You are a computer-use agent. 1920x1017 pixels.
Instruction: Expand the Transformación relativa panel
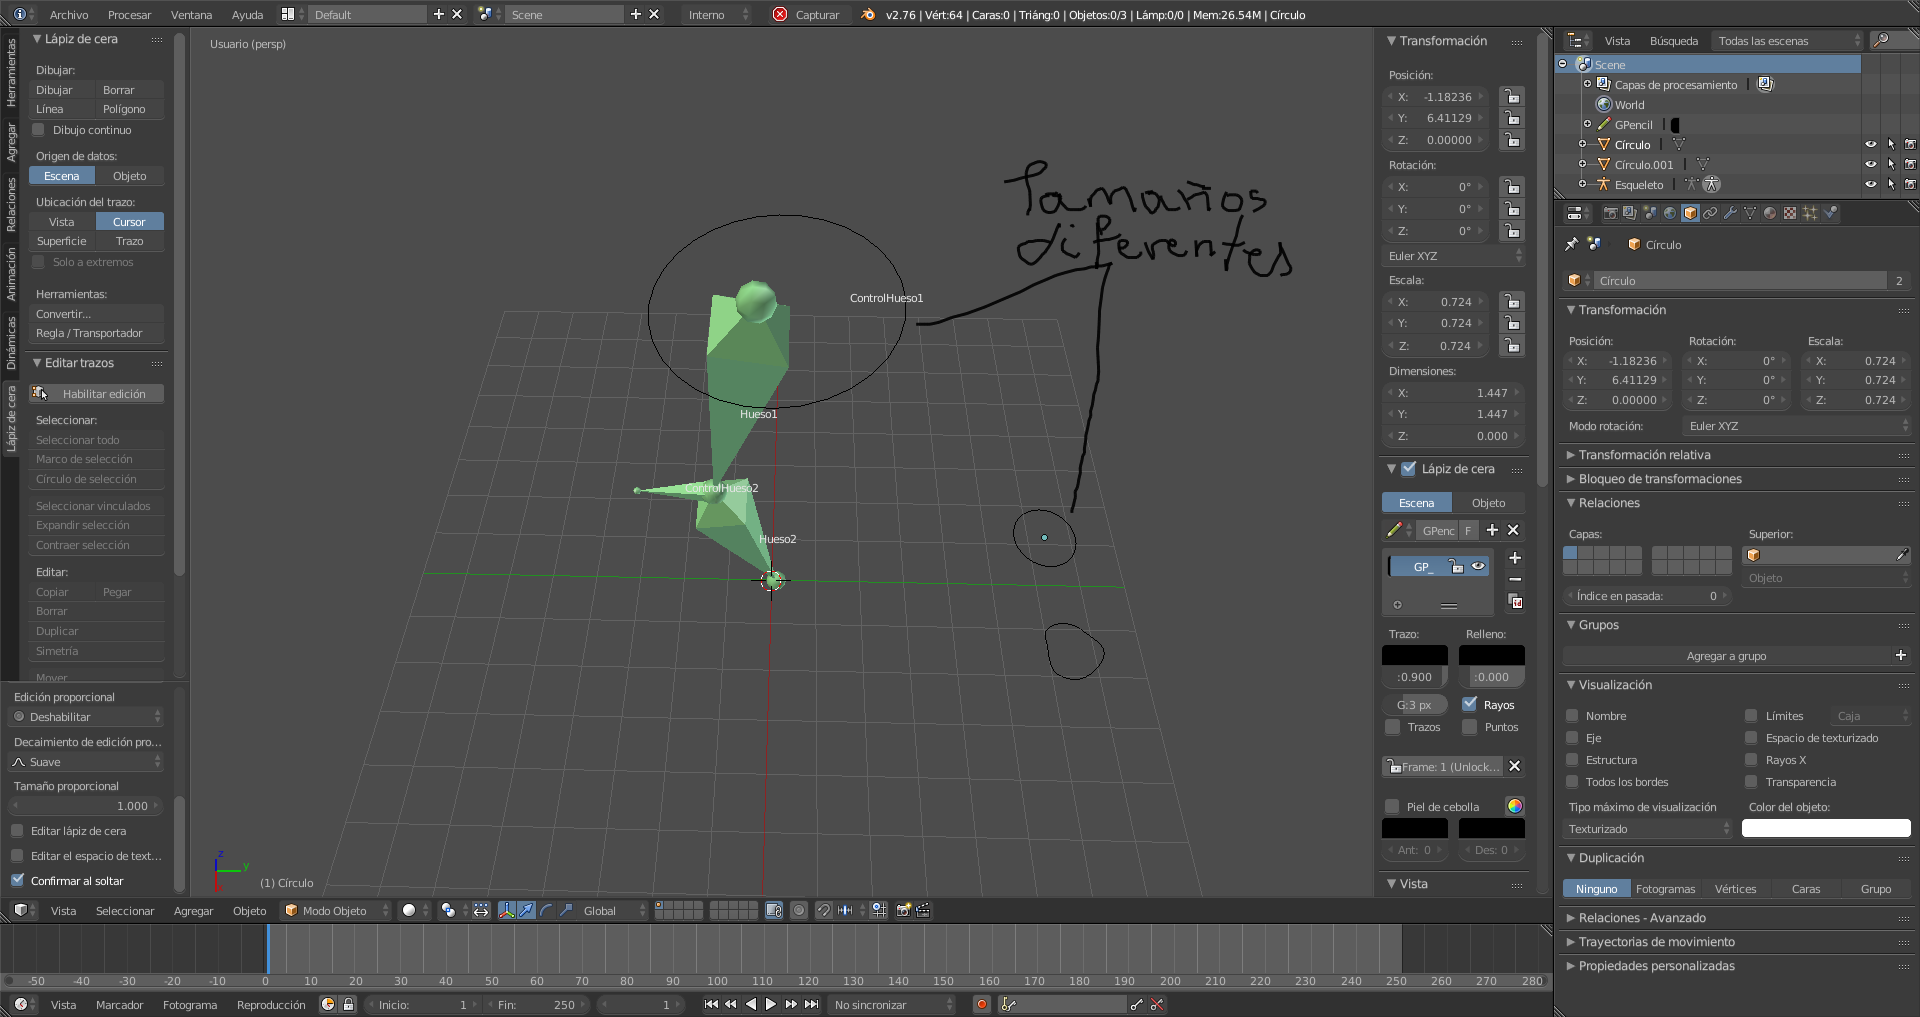[x=1644, y=455]
